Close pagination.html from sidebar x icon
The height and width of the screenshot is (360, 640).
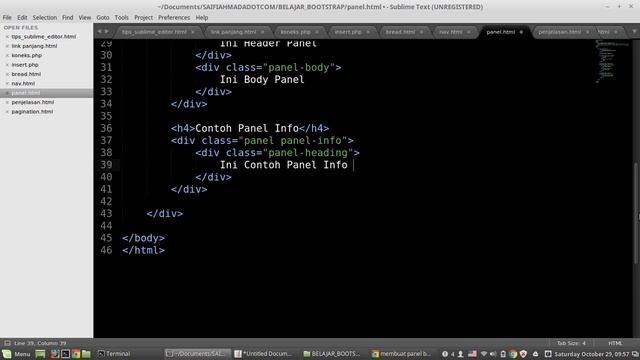(x=7, y=112)
